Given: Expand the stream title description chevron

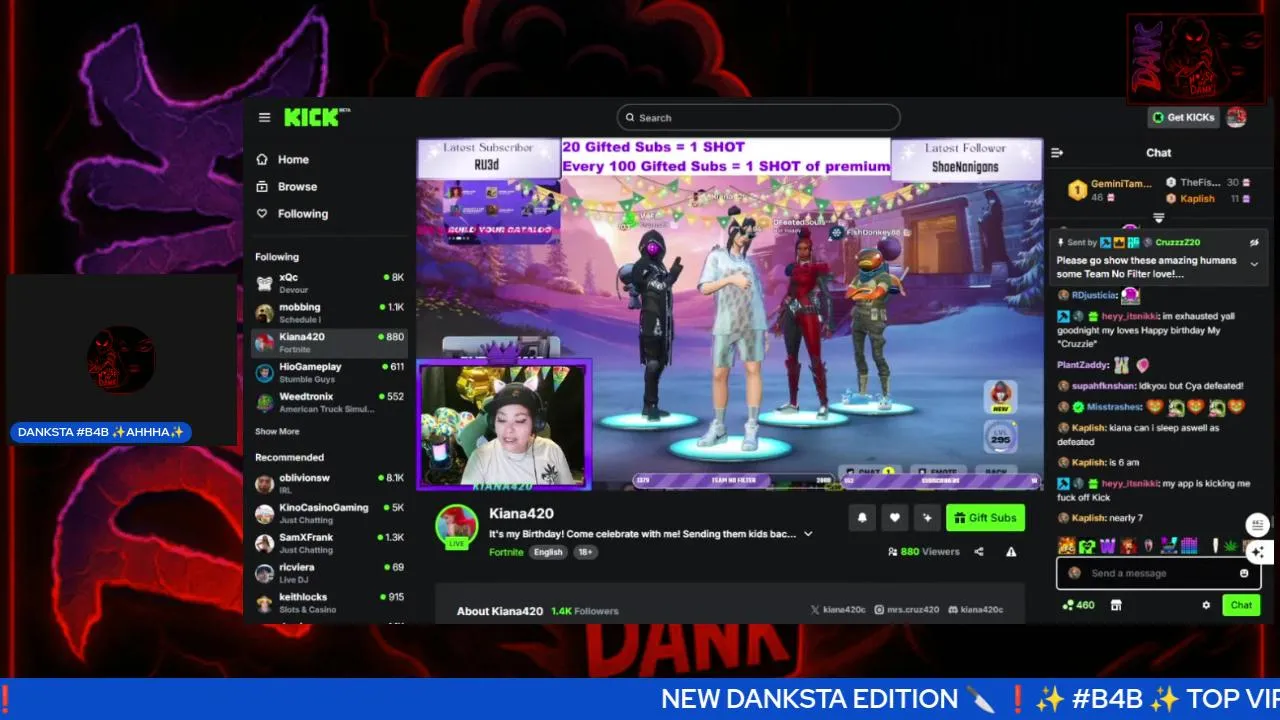Looking at the screenshot, I should [808, 534].
